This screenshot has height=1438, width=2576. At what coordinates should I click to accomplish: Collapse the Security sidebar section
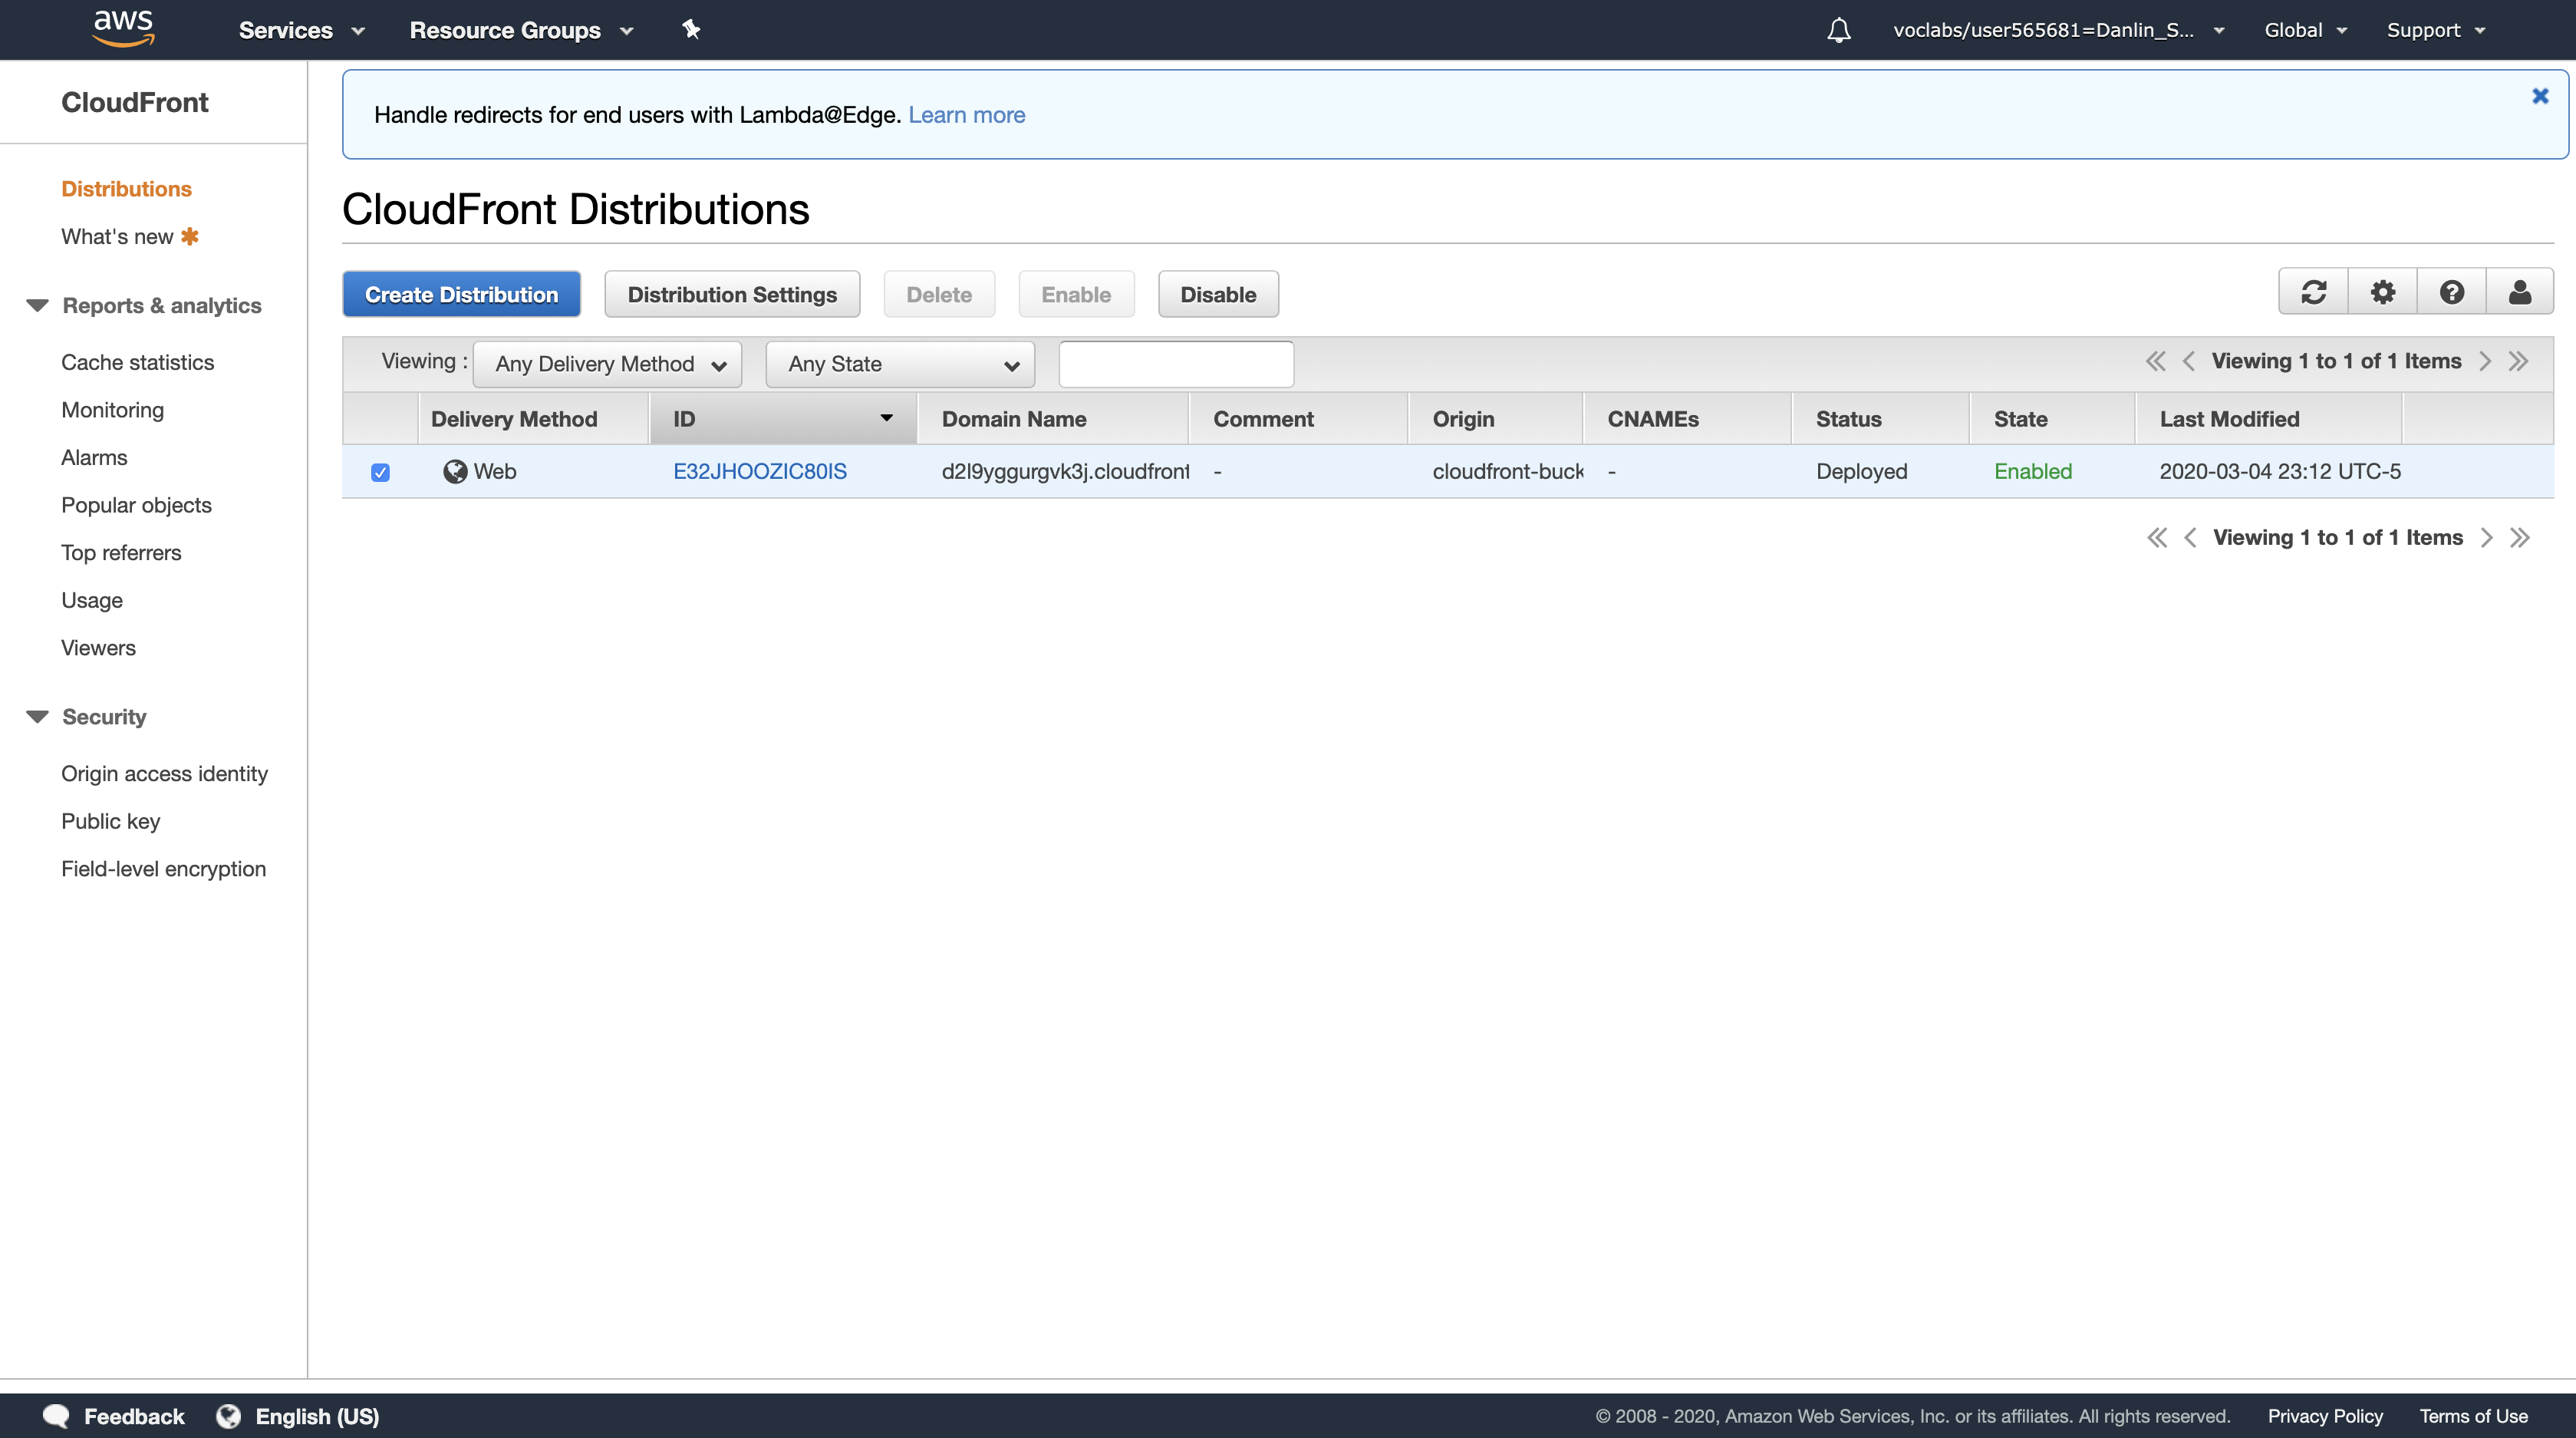38,717
